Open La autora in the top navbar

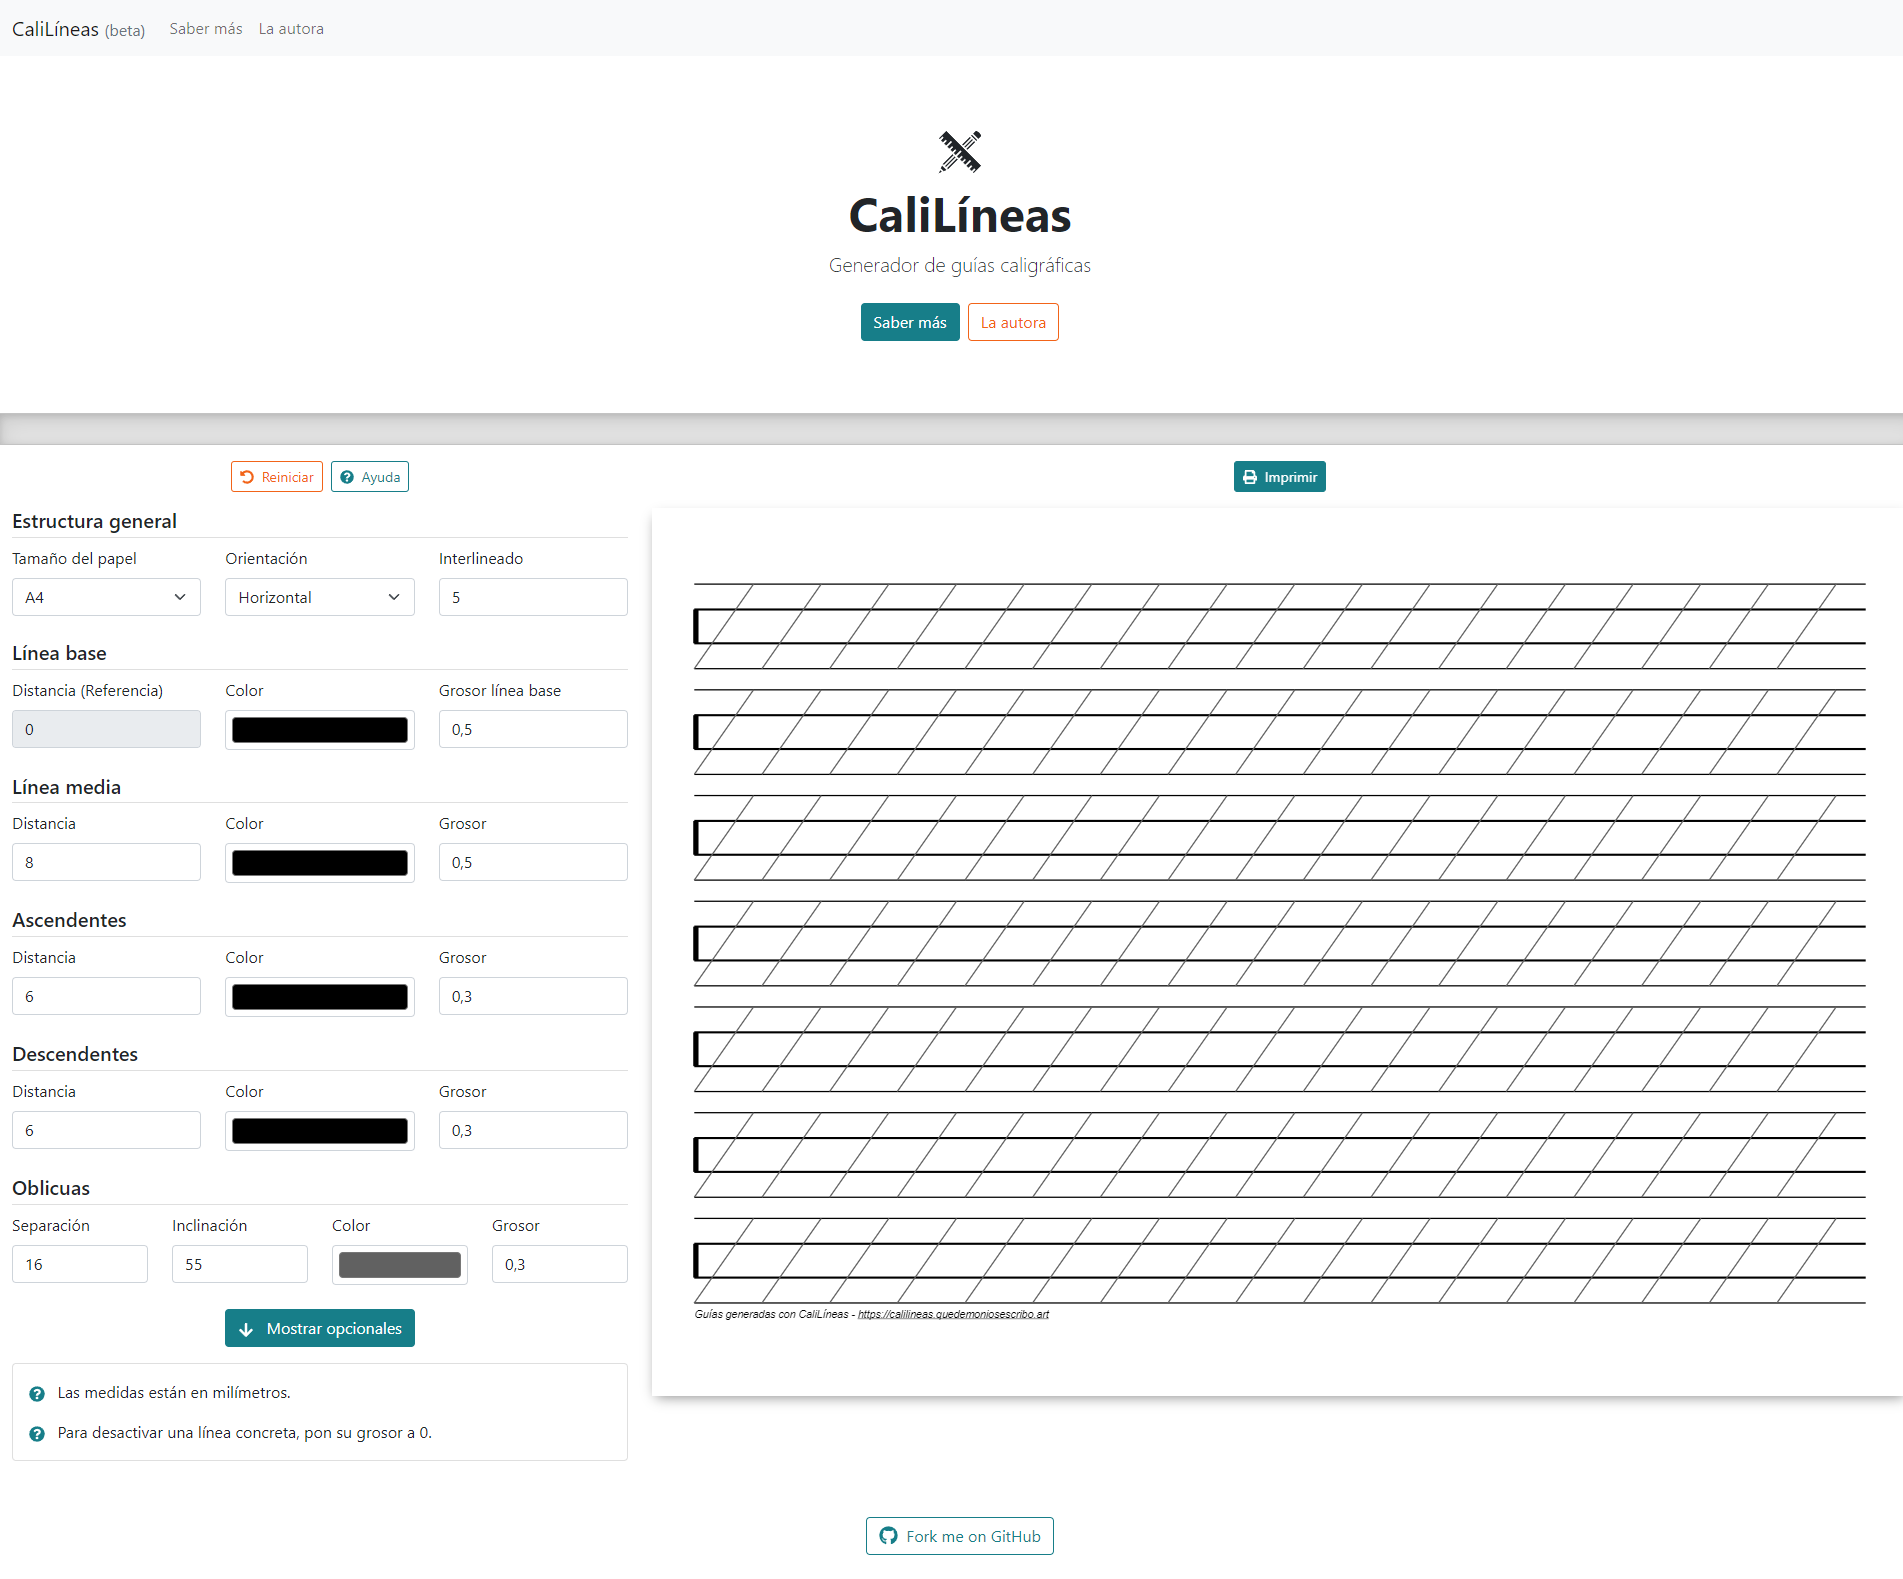click(291, 29)
